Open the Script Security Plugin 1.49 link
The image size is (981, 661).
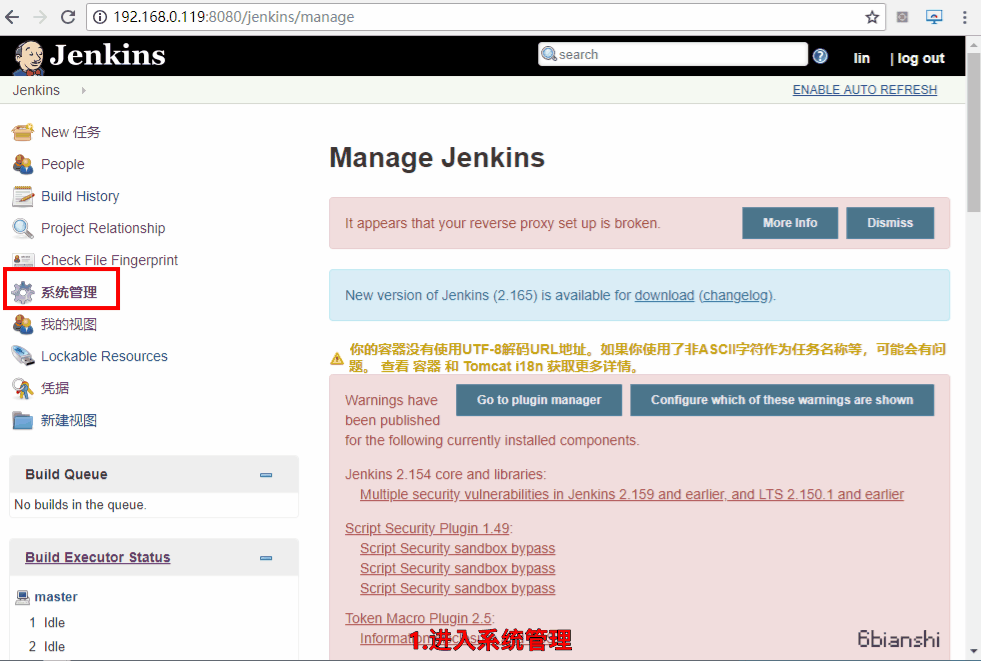(427, 528)
